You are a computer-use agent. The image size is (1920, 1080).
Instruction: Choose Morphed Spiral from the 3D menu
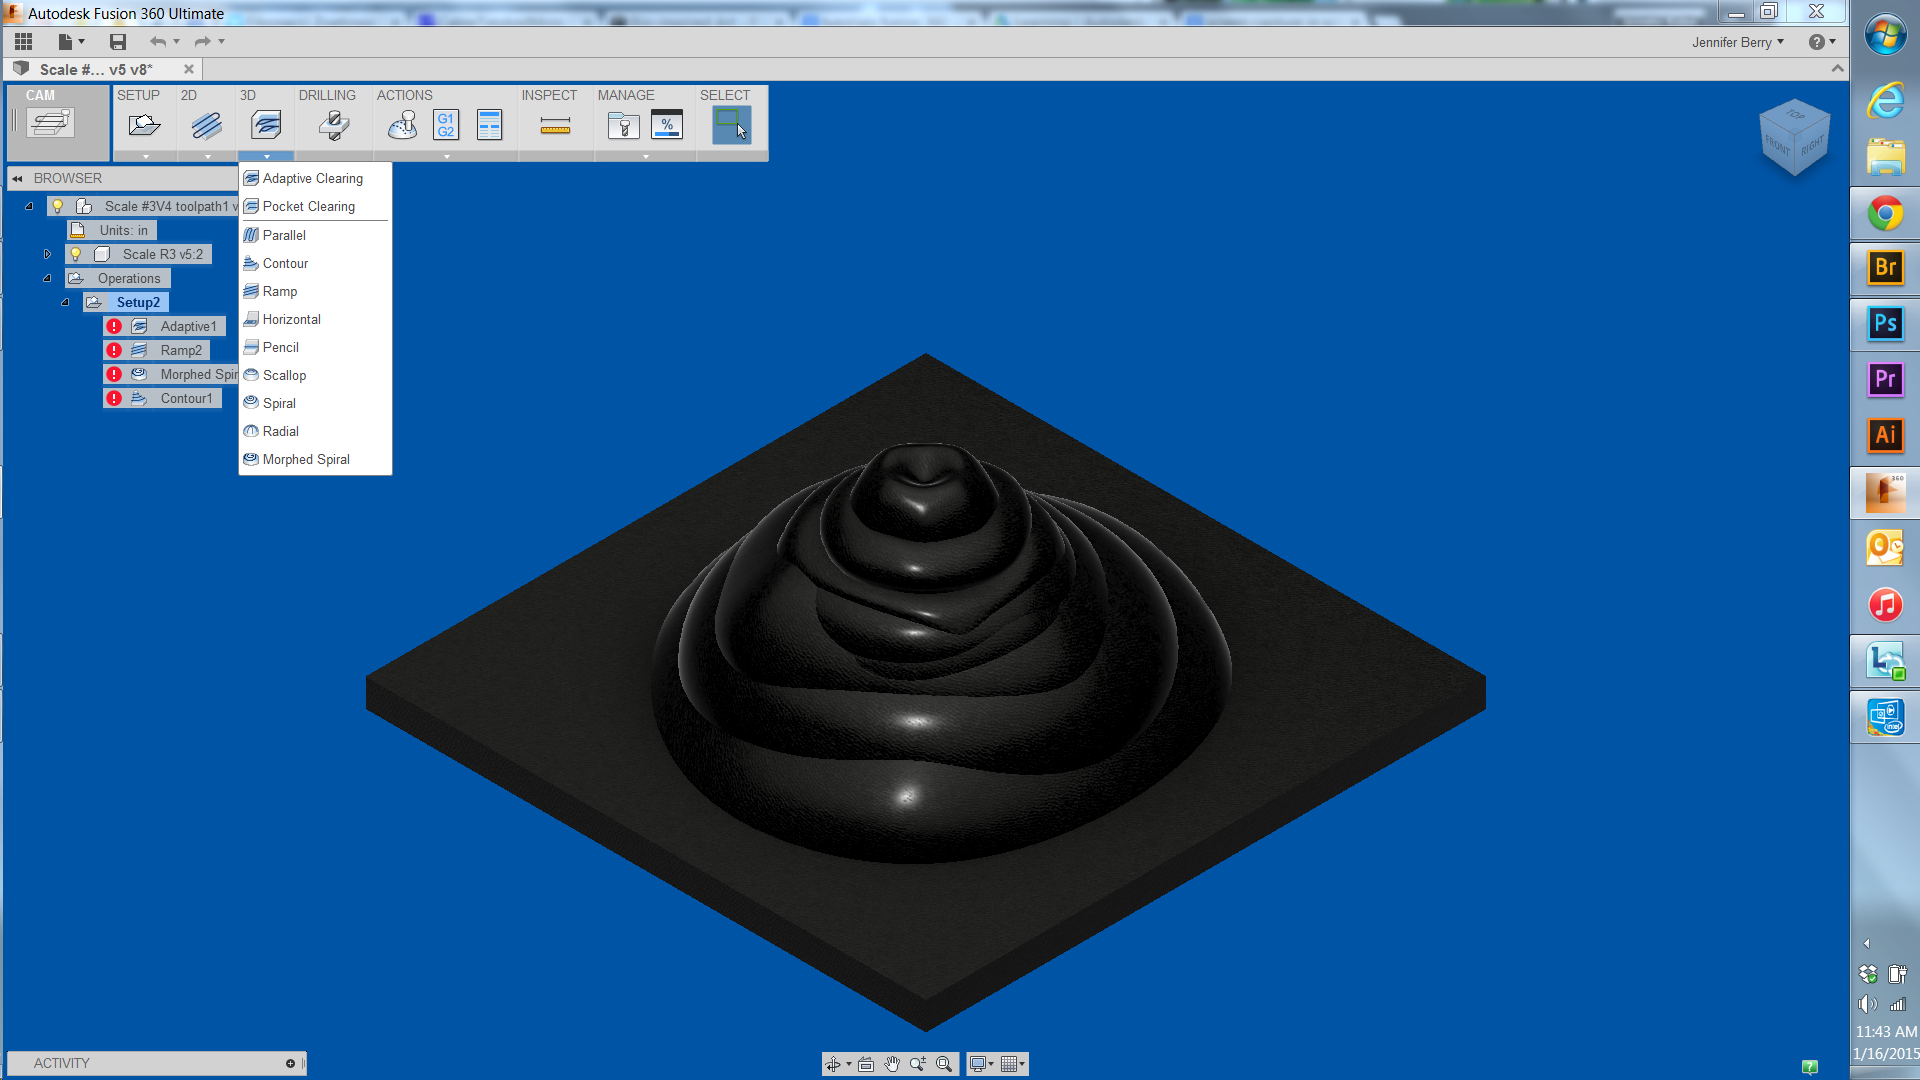point(305,459)
